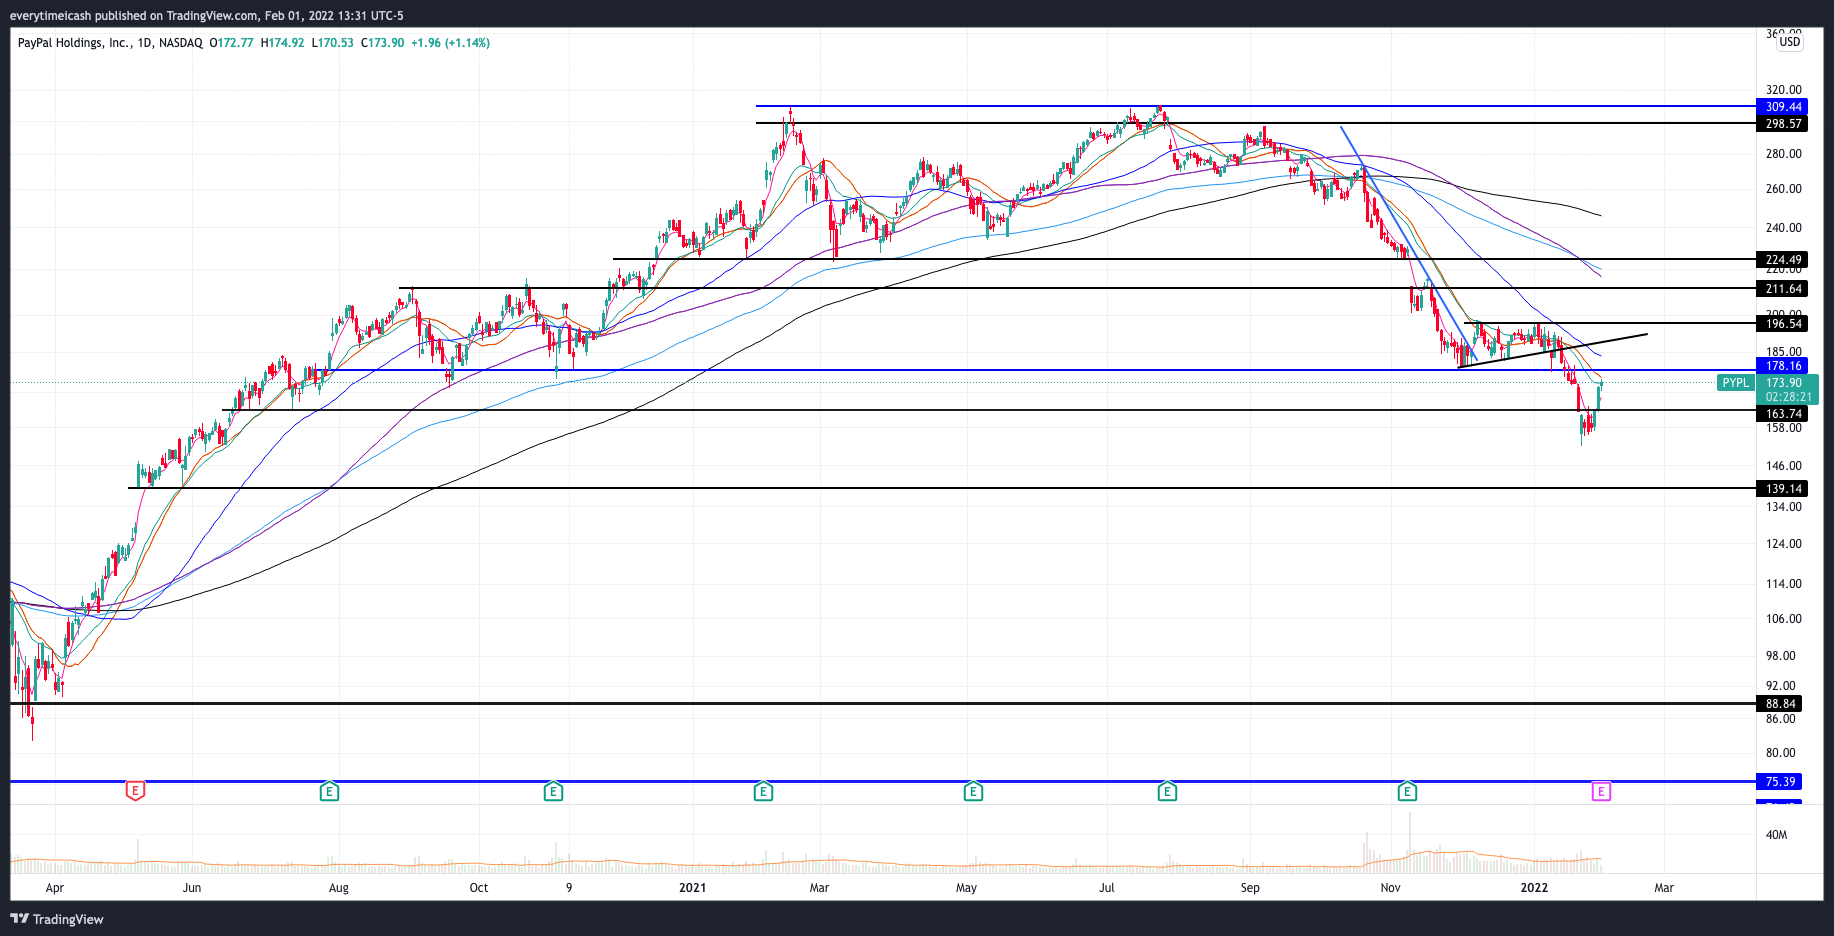Click the earnings marker above the May label
Image resolution: width=1834 pixels, height=936 pixels.
coord(973,792)
